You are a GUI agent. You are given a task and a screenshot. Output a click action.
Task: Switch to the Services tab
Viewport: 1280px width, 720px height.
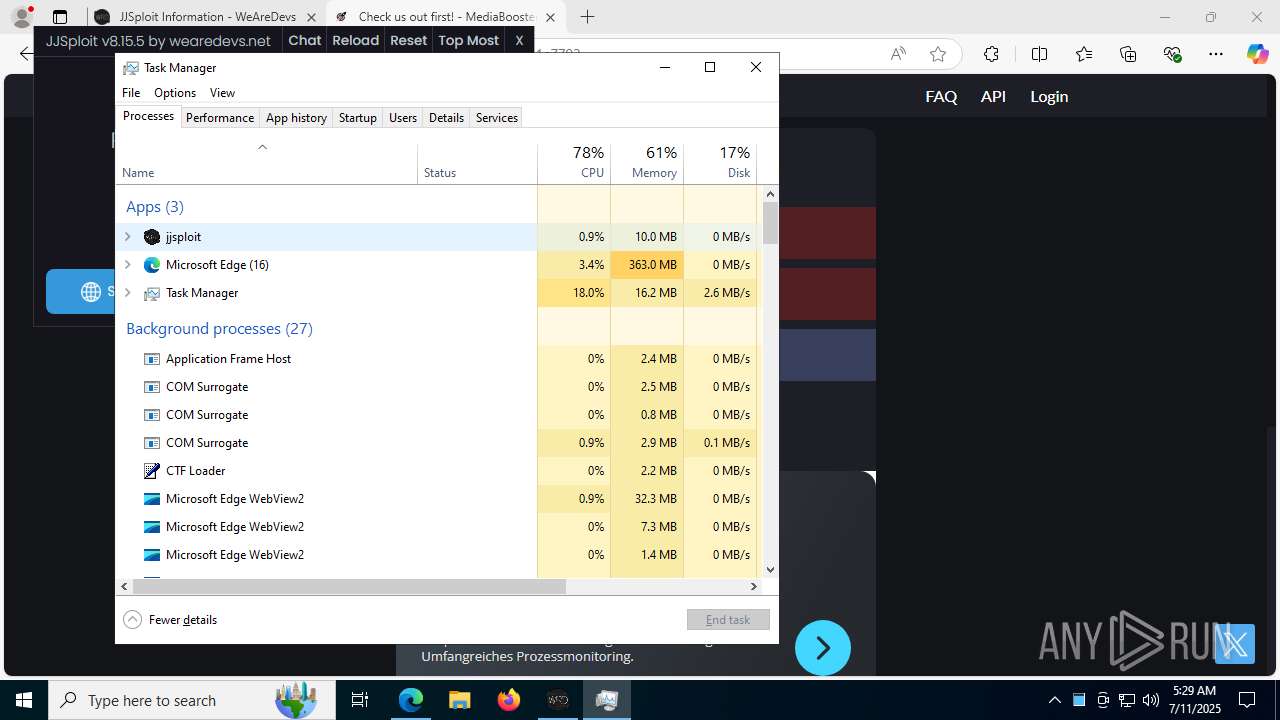coord(496,117)
